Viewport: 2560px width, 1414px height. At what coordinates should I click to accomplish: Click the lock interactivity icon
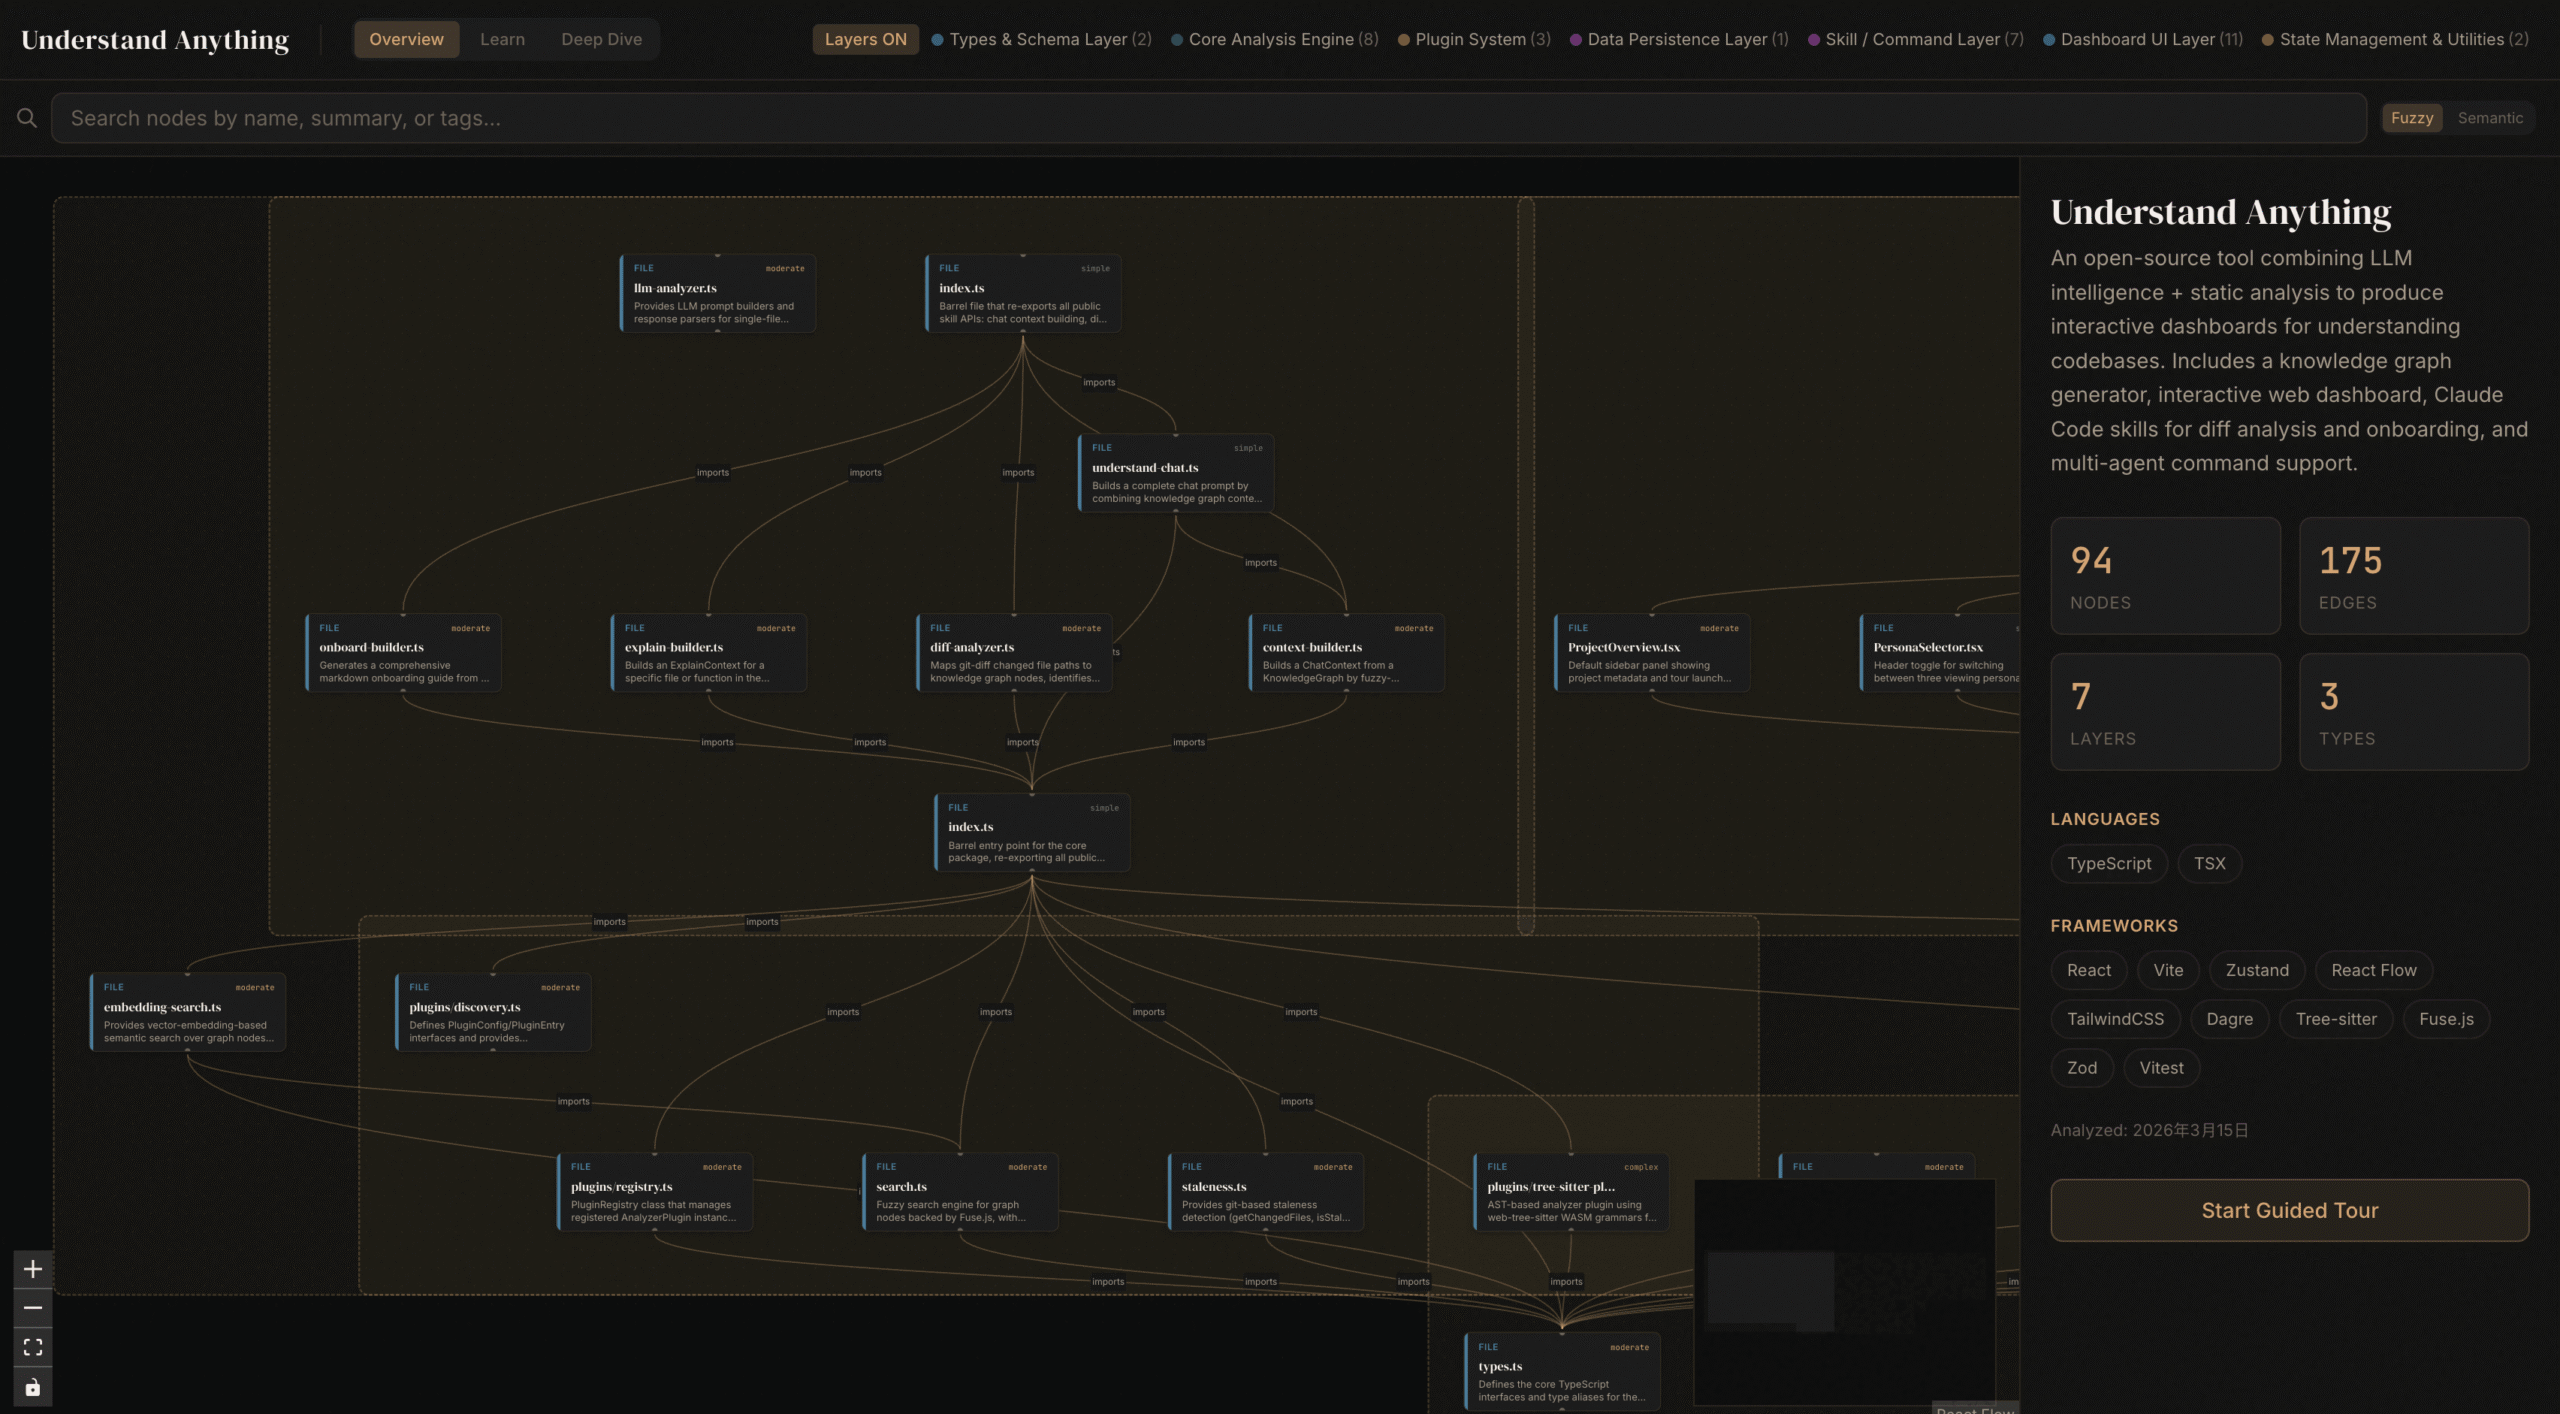[x=32, y=1386]
